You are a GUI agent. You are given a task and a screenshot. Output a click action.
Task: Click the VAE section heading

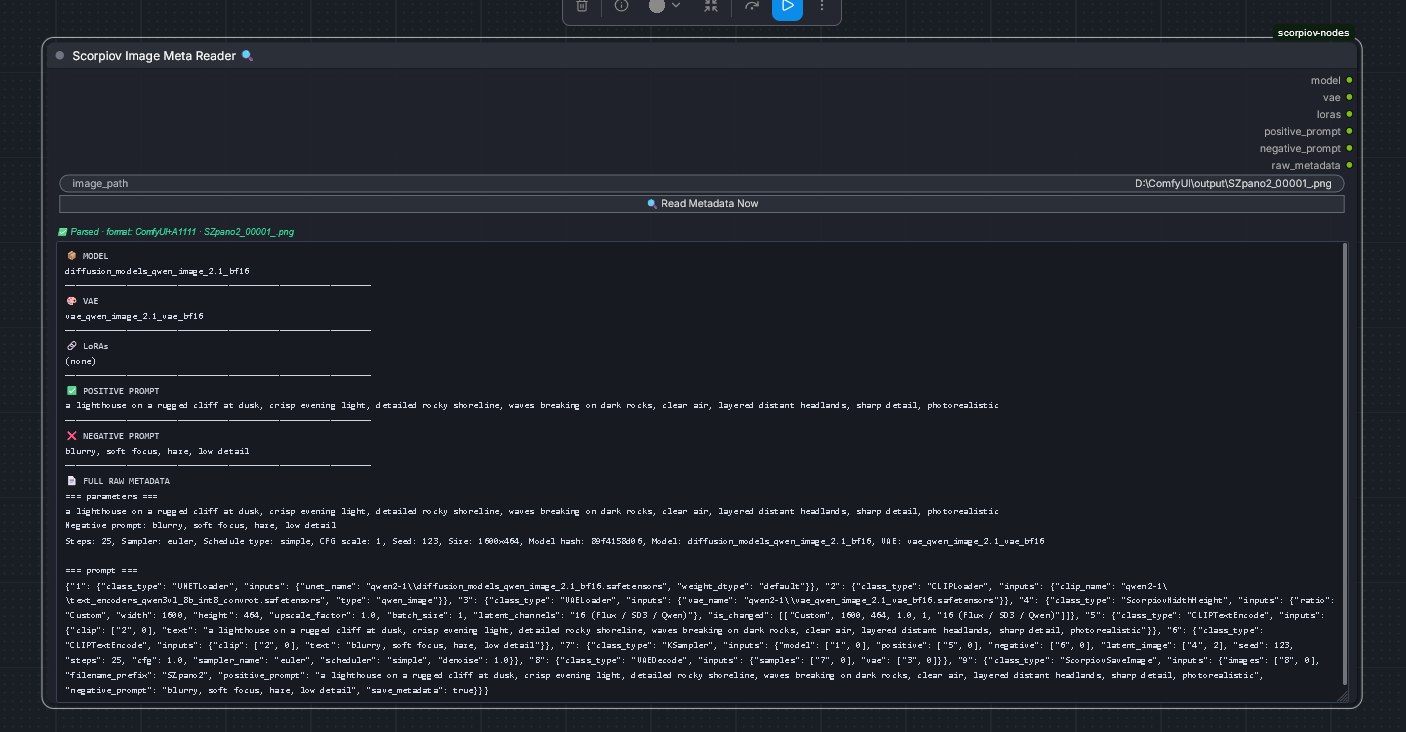coord(82,301)
